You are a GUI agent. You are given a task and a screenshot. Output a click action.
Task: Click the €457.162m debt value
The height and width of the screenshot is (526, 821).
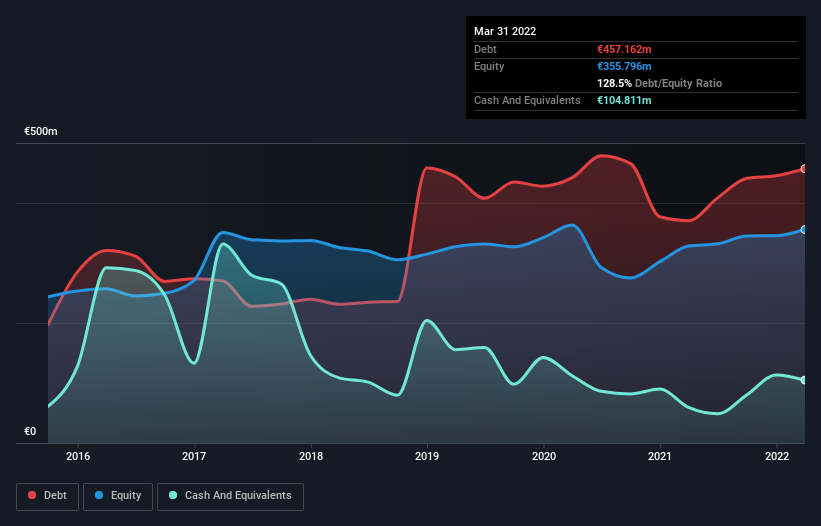coord(624,49)
